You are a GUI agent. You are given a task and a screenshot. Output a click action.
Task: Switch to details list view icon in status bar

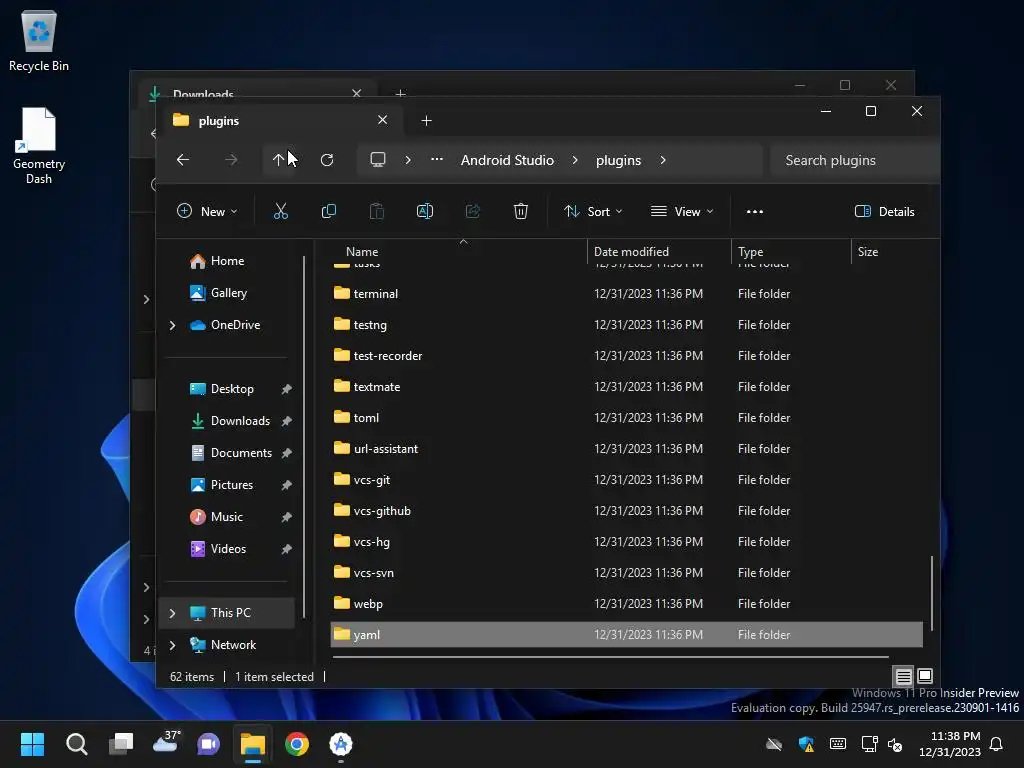[903, 676]
